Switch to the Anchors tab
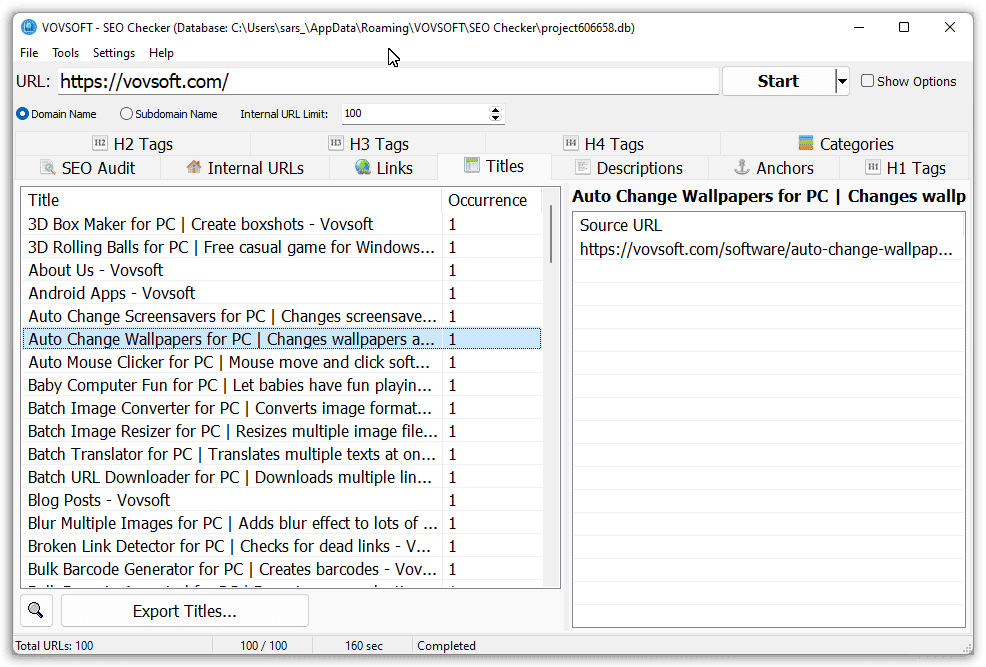 pos(774,168)
